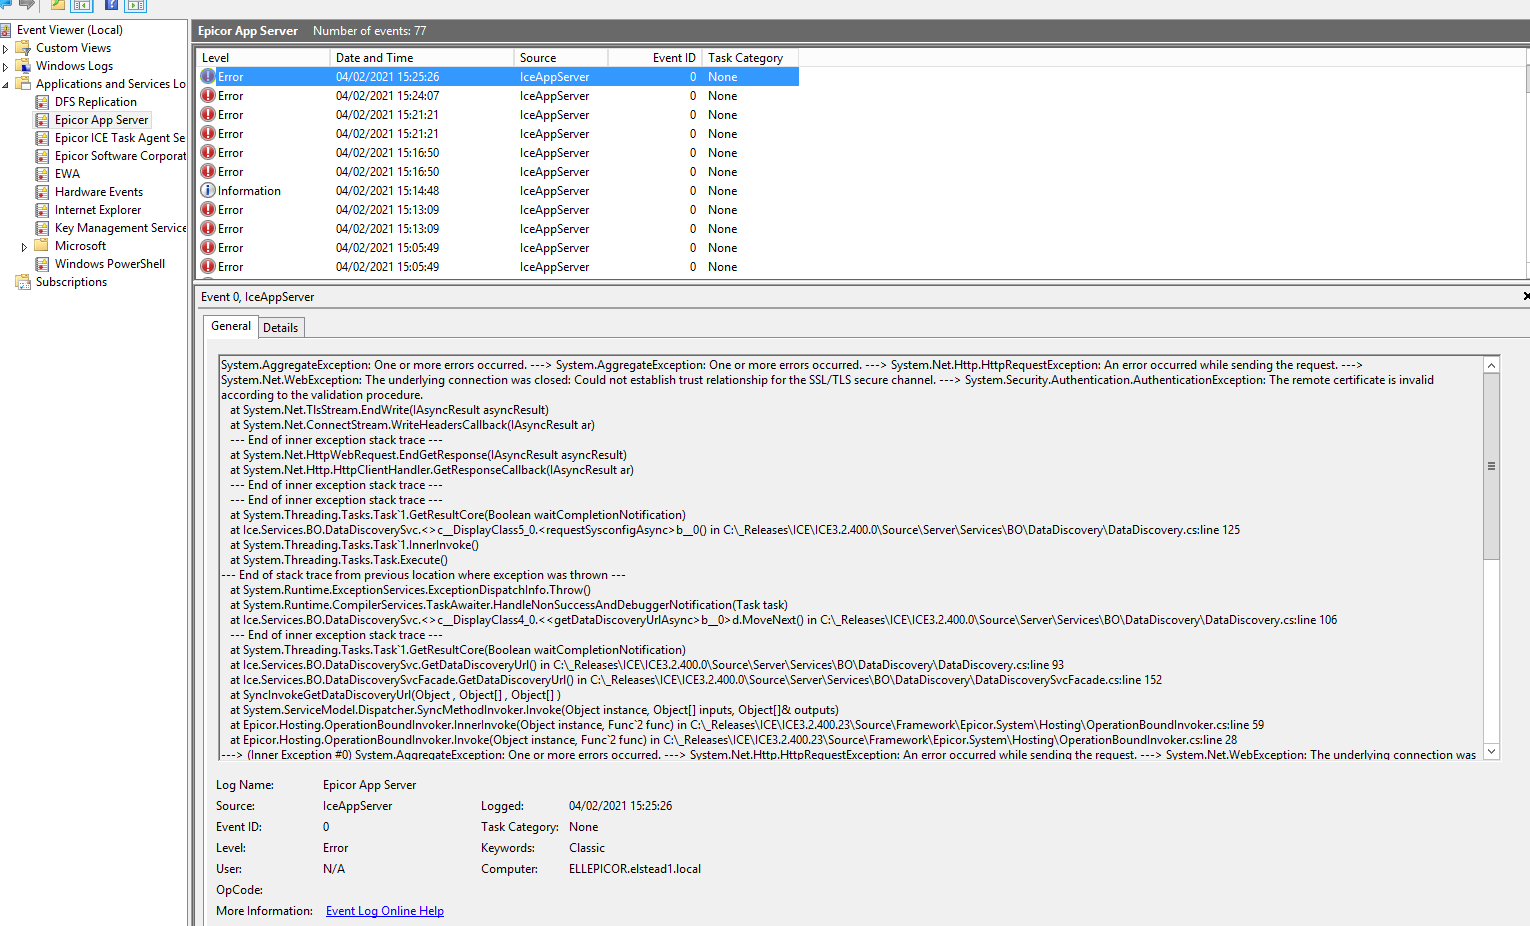This screenshot has height=926, width=1530.
Task: Select the Epicor App Server log in tree
Action: click(x=102, y=120)
